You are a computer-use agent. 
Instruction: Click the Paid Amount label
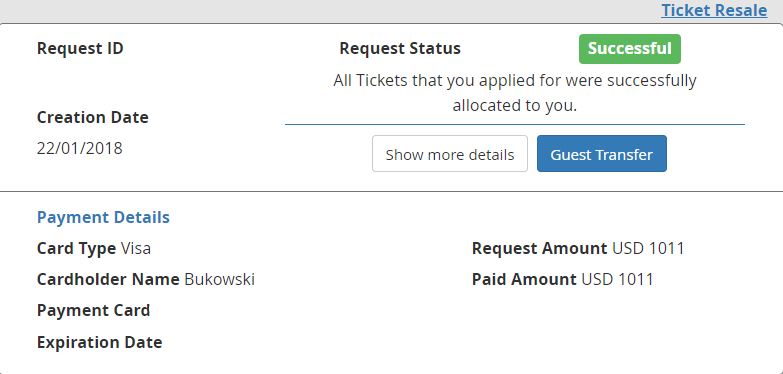click(524, 279)
